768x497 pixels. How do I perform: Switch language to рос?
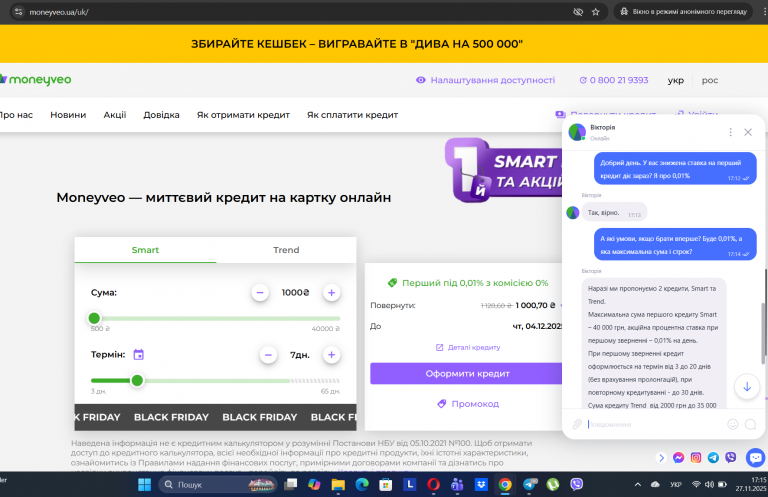click(x=710, y=80)
